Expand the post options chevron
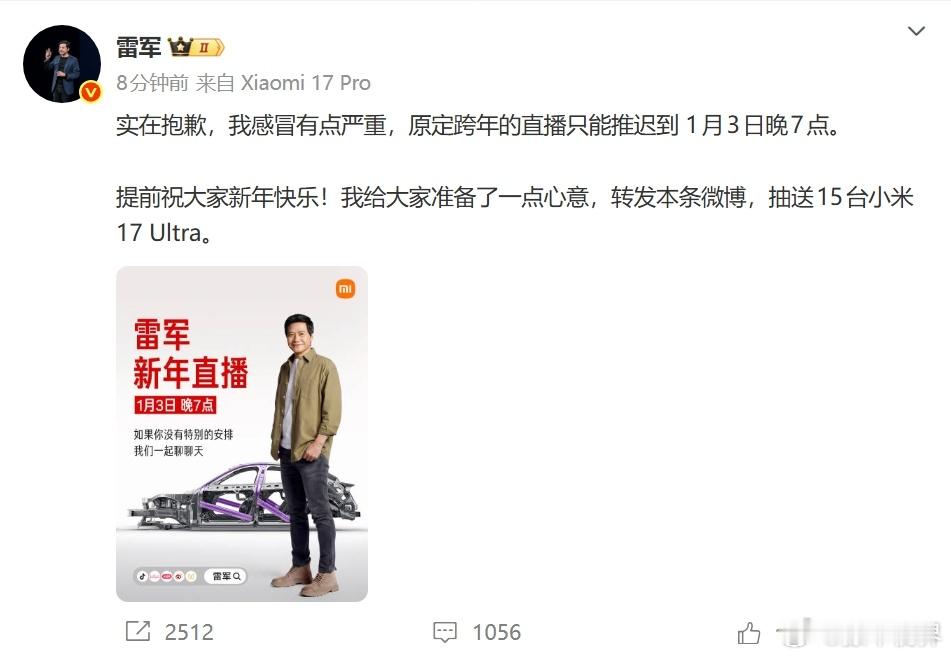The width and height of the screenshot is (951, 657). pyautogui.click(x=916, y=30)
